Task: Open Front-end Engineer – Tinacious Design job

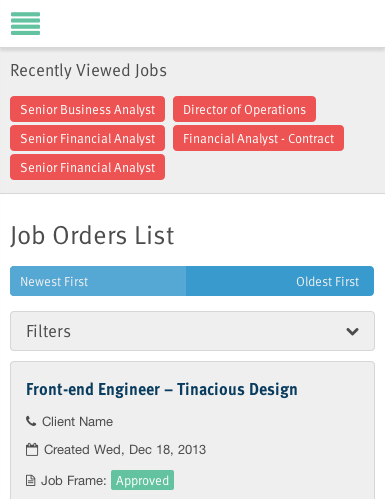Action: coord(162,389)
